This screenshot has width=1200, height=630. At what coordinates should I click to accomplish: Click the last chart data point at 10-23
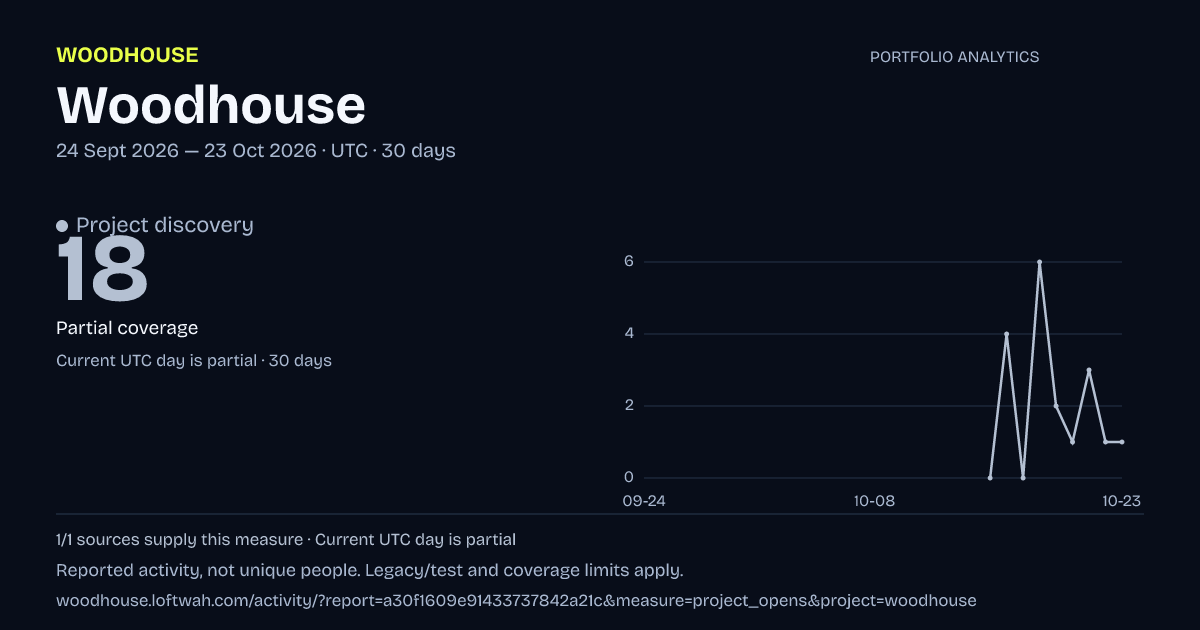[x=1122, y=442]
